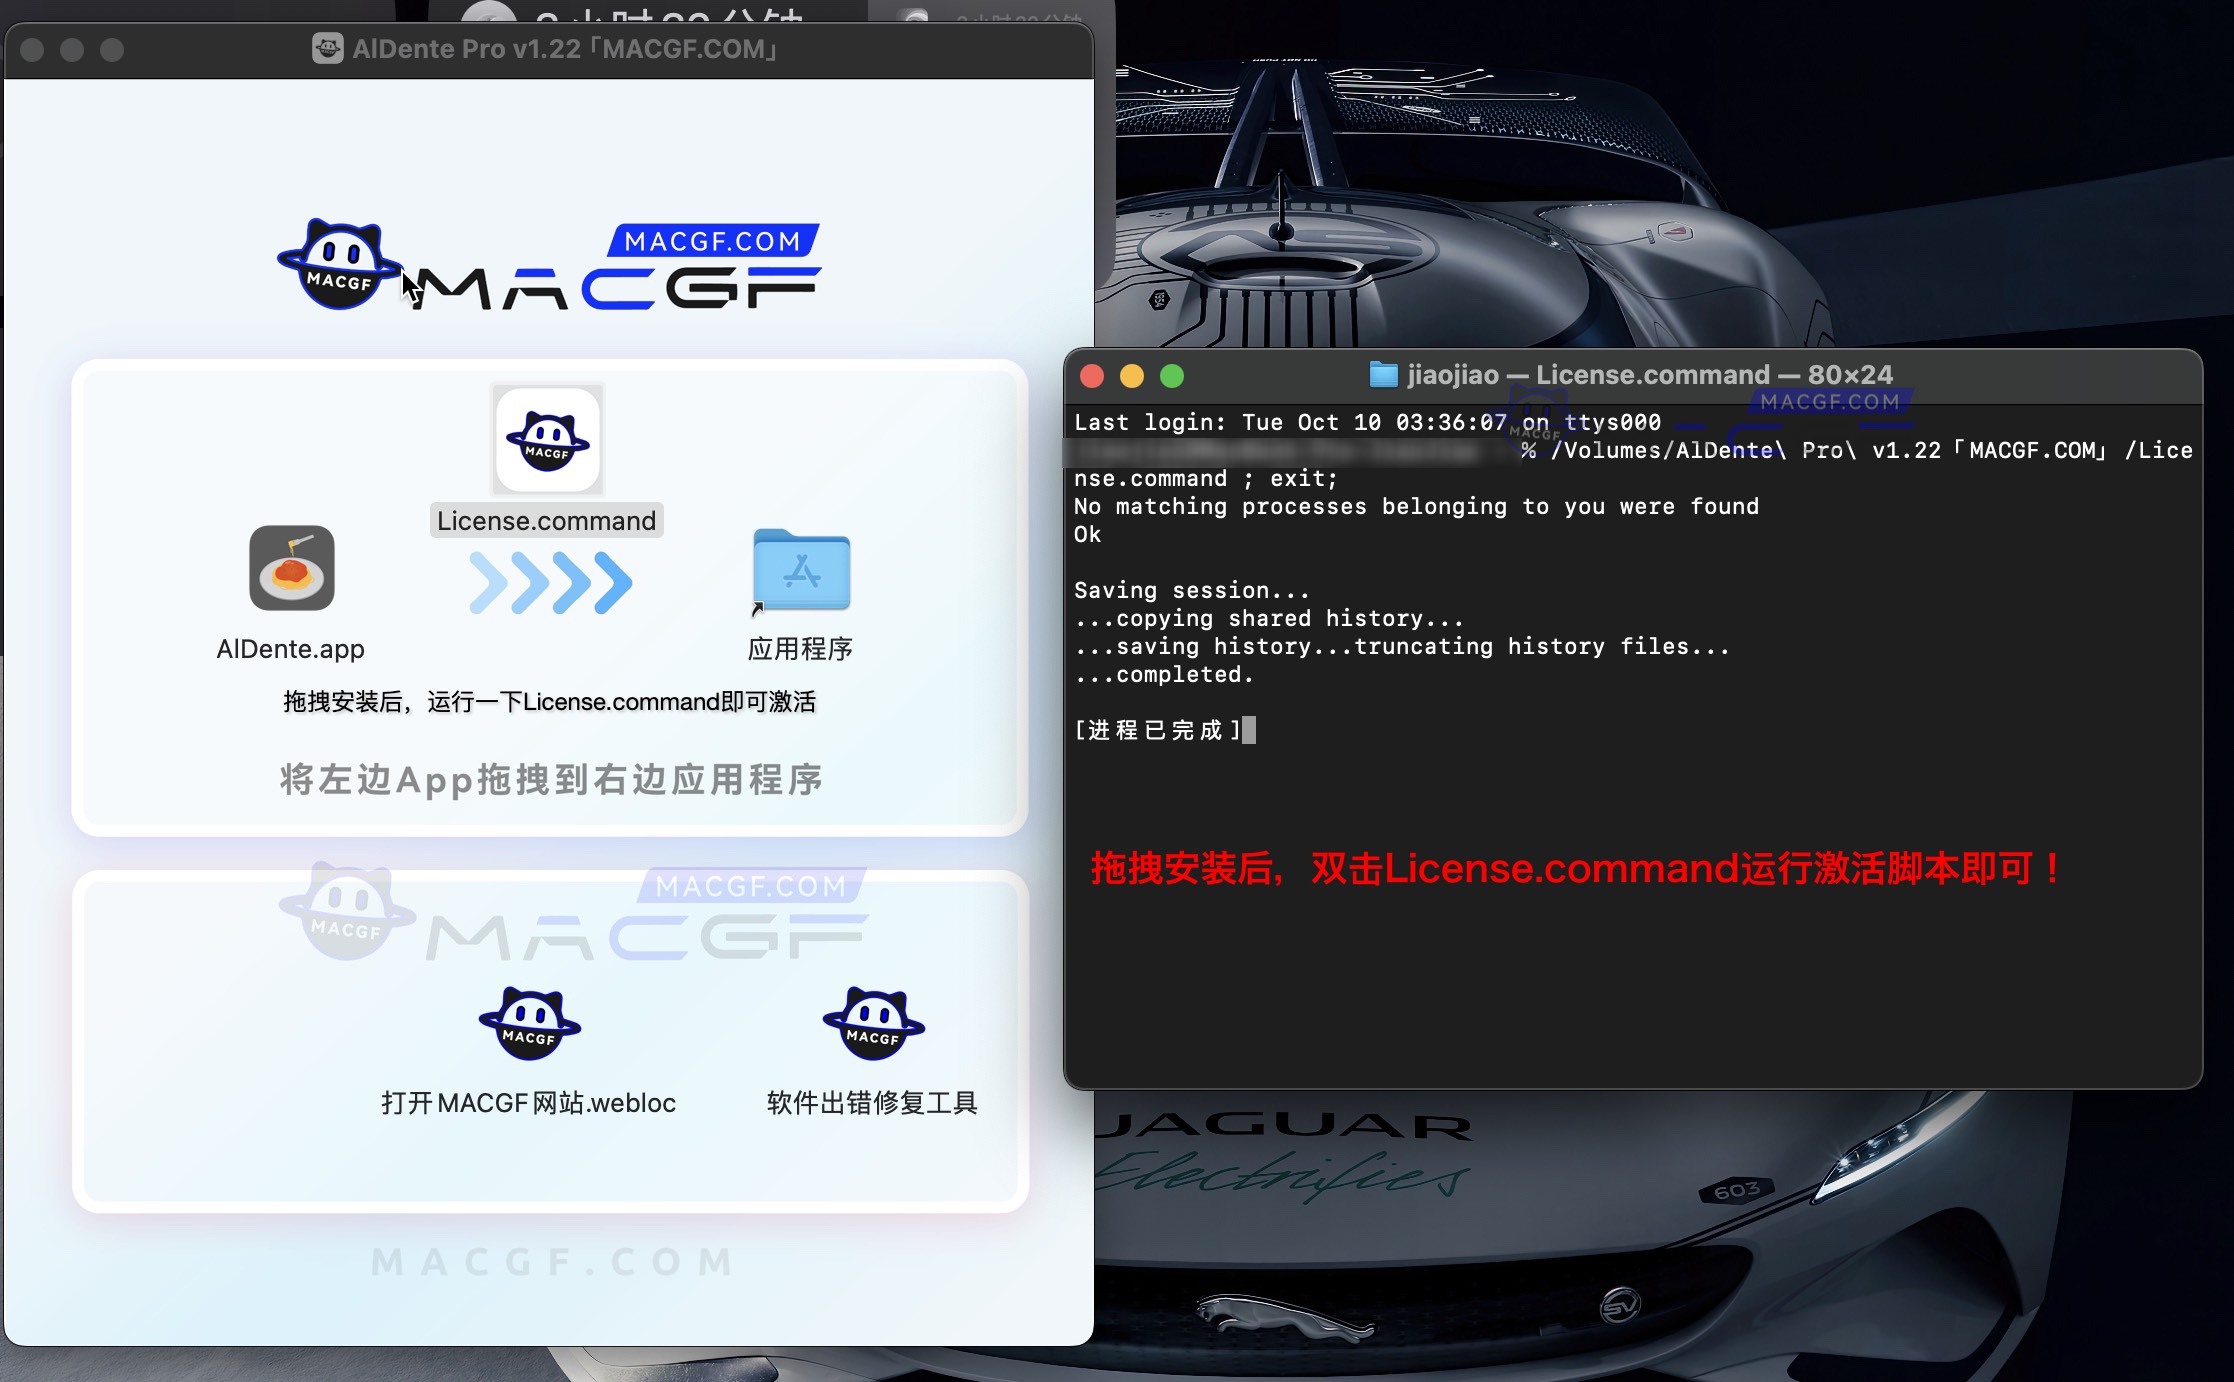Click the 拖拽安装后 instruction text under icons
Viewport: 2234px width, 1382px height.
548,701
